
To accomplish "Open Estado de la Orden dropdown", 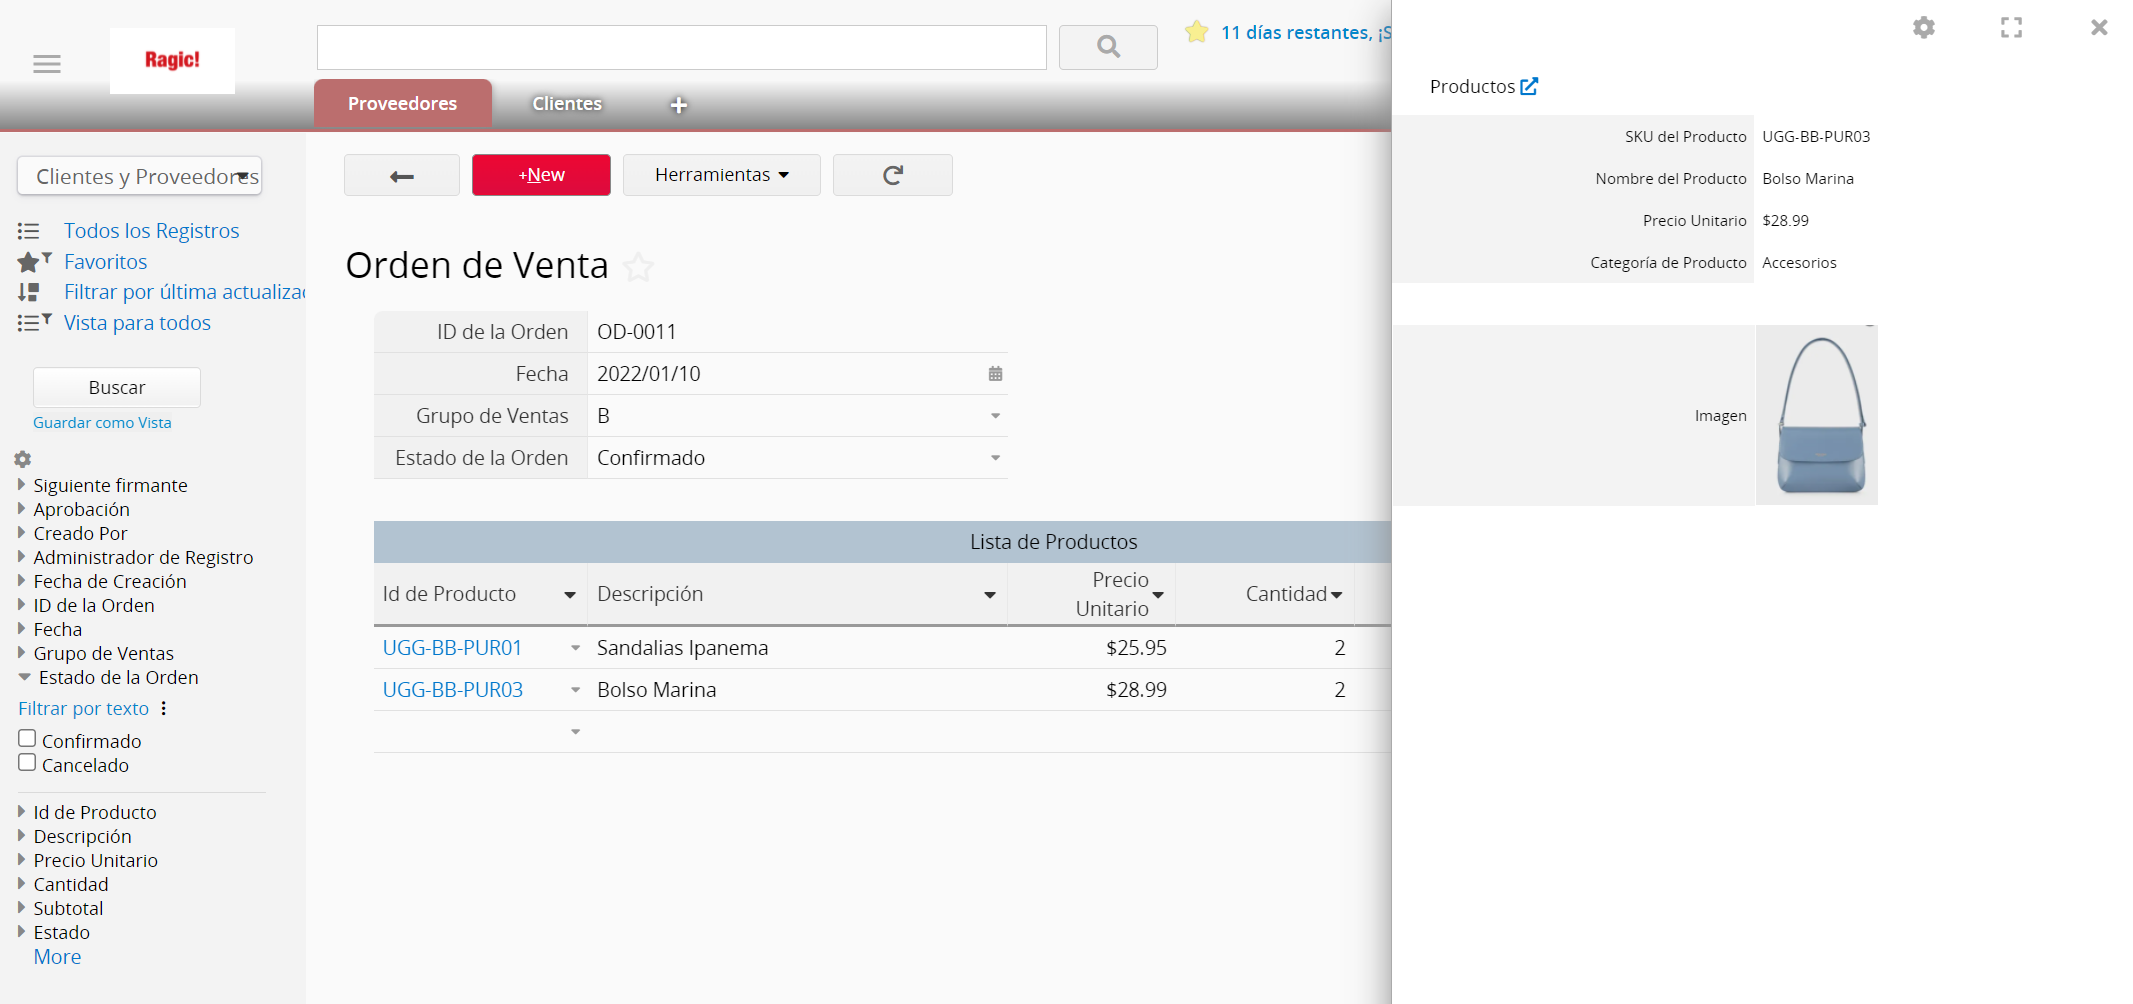I will [x=995, y=458].
